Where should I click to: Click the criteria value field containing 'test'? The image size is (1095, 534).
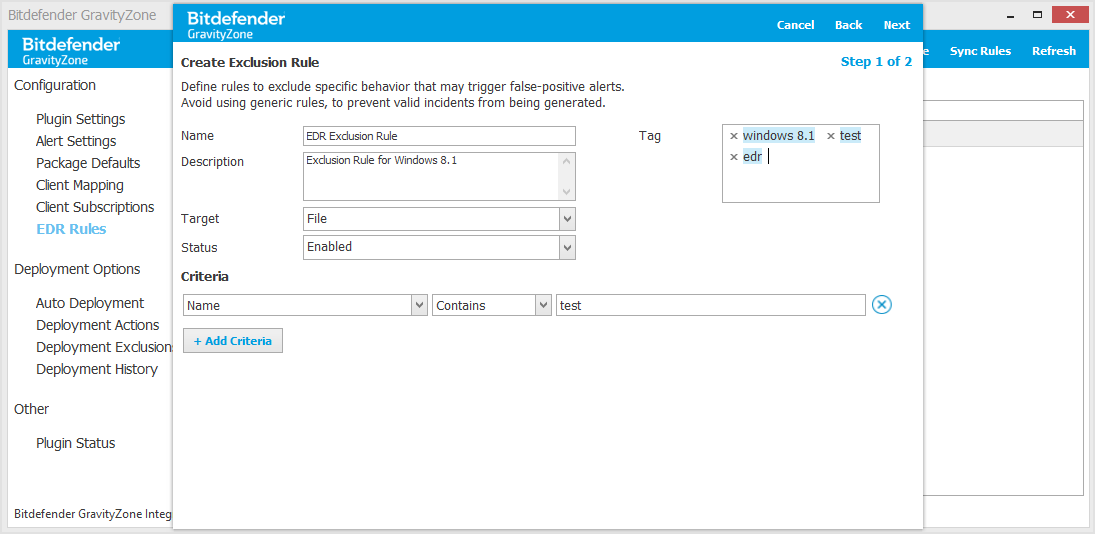(711, 305)
